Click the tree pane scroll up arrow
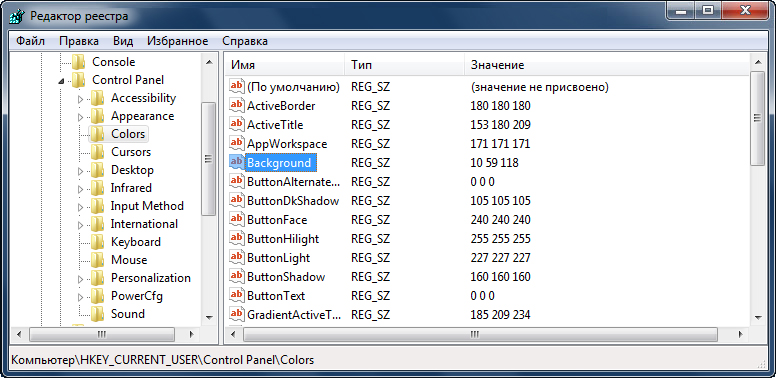This screenshot has height=378, width=776. pos(208,62)
